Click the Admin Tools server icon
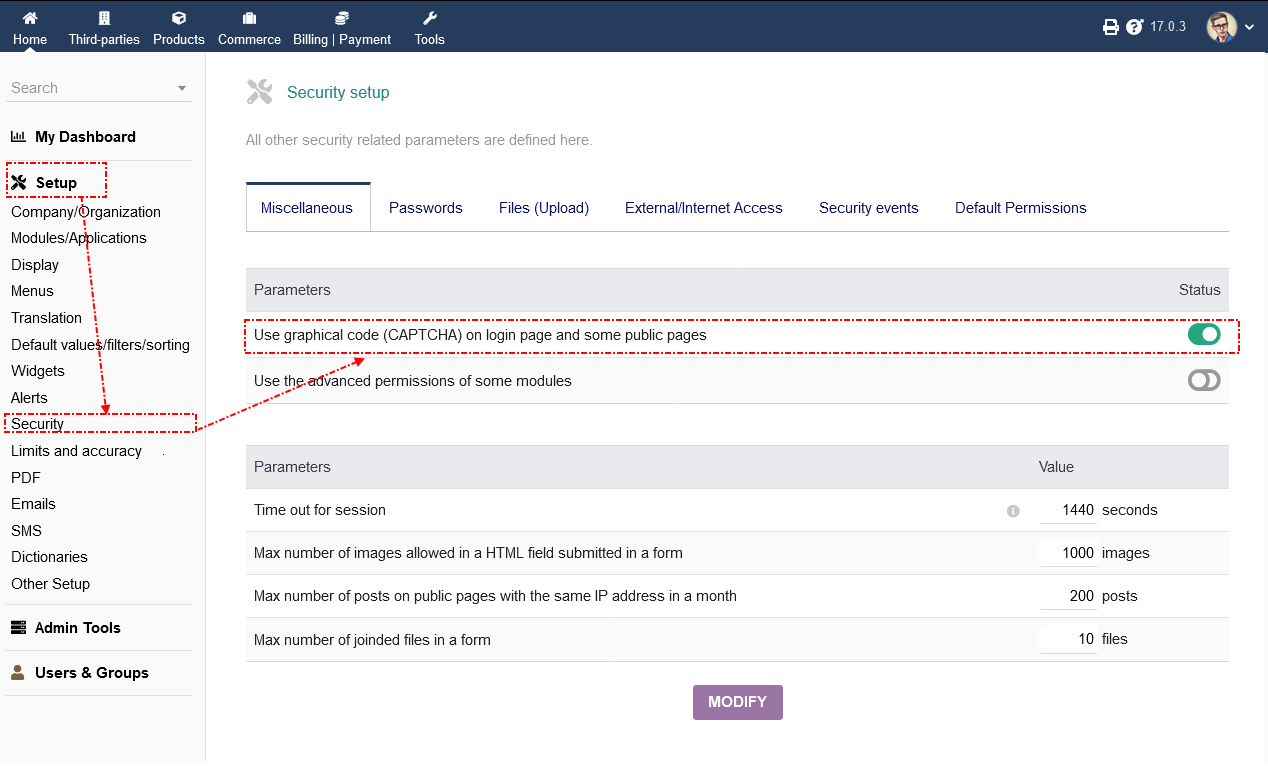Viewport: 1268px width, 781px height. coord(18,628)
